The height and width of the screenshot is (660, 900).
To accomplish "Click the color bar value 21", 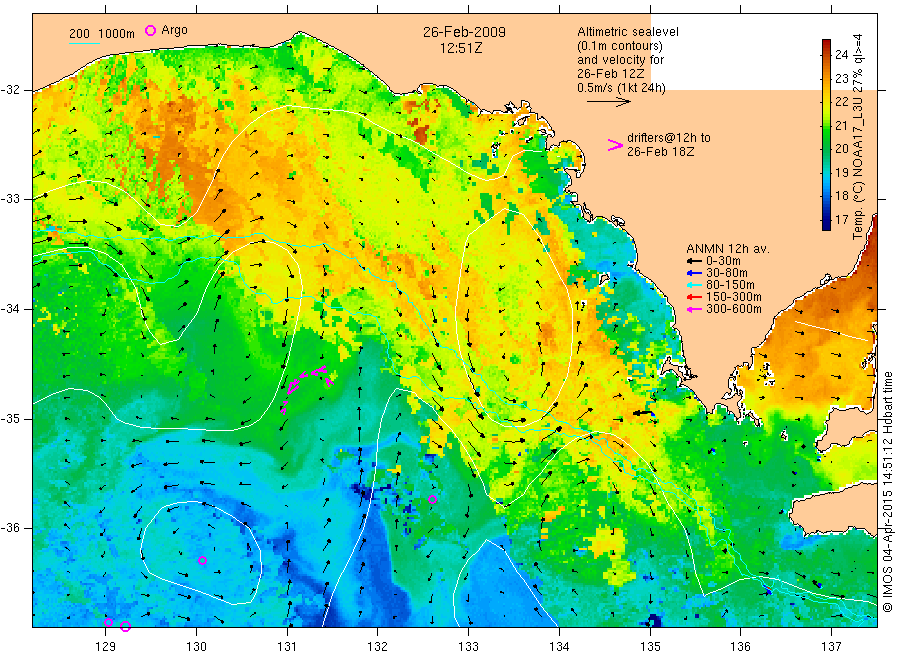I will 841,125.
